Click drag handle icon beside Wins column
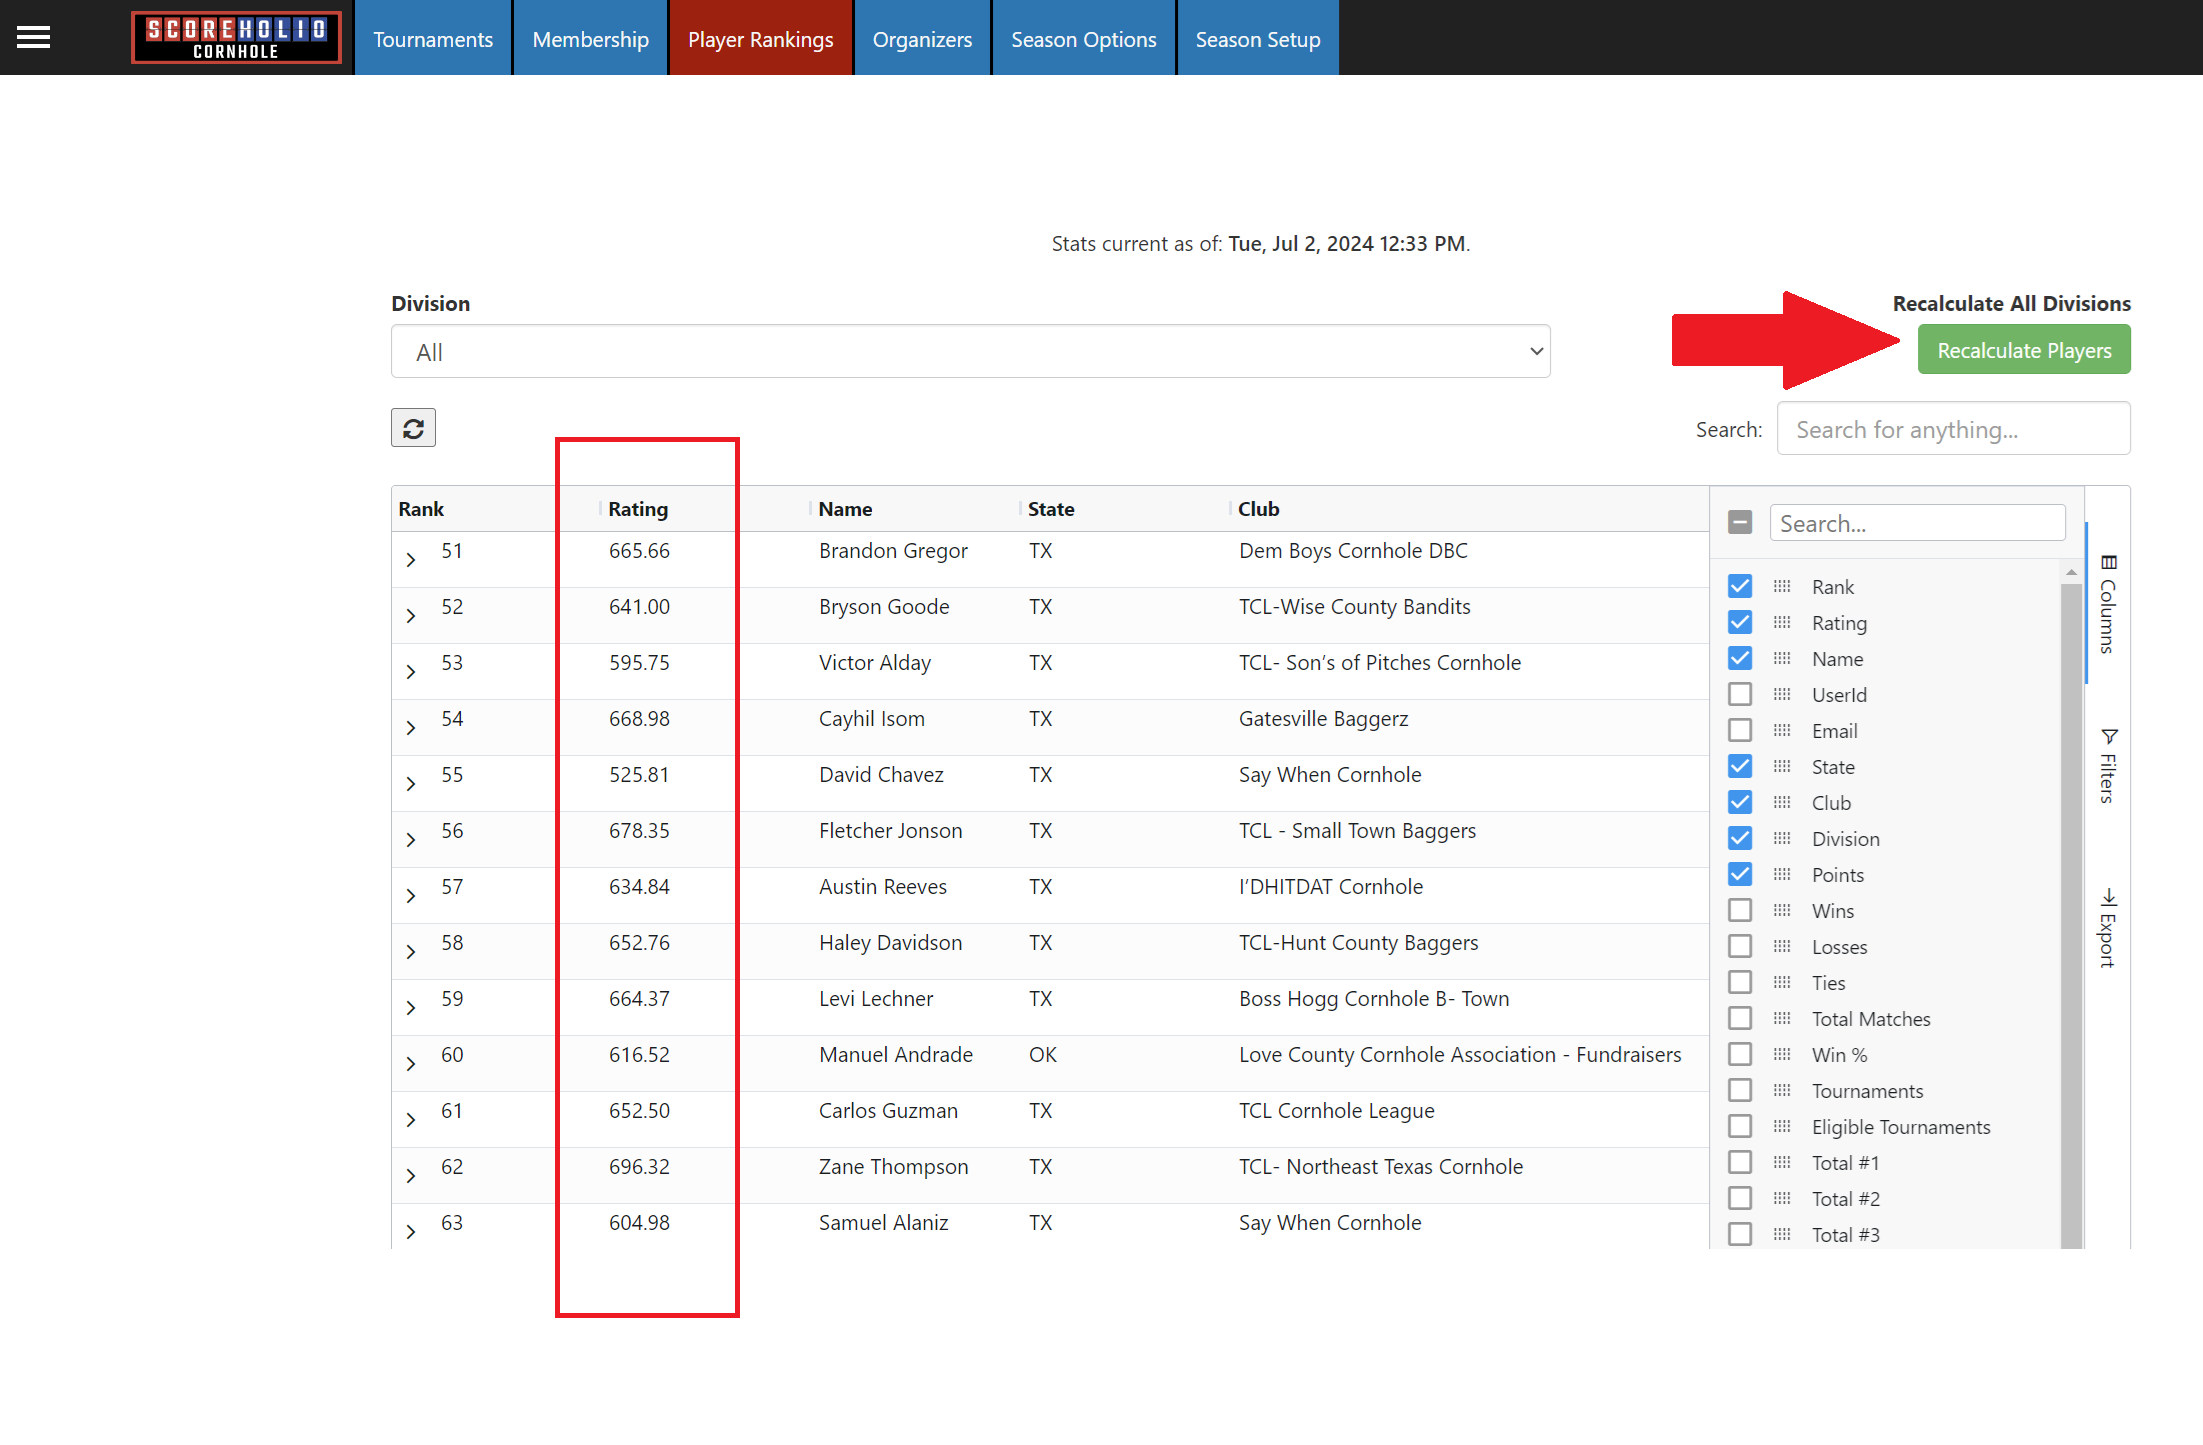Image resolution: width=2203 pixels, height=1445 pixels. (x=1782, y=911)
